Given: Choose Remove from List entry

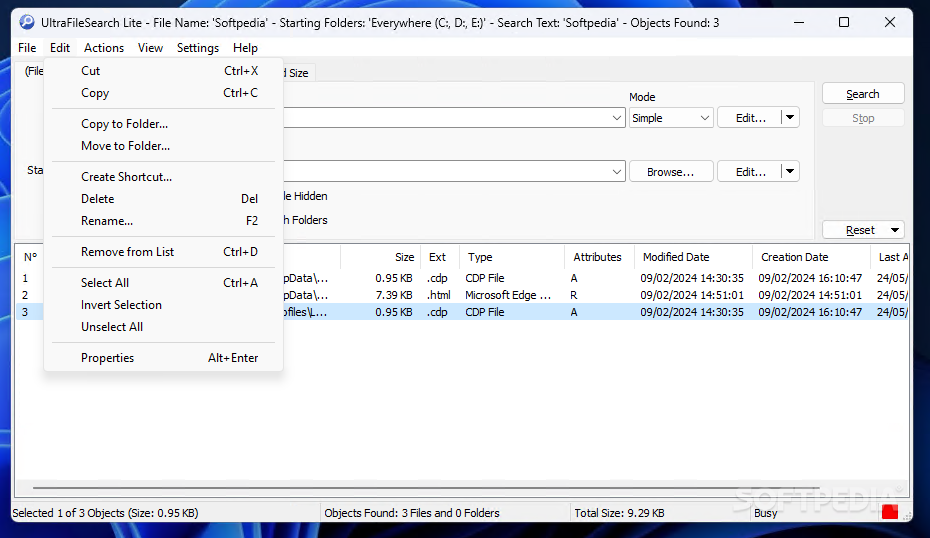Looking at the screenshot, I should click(x=163, y=252).
